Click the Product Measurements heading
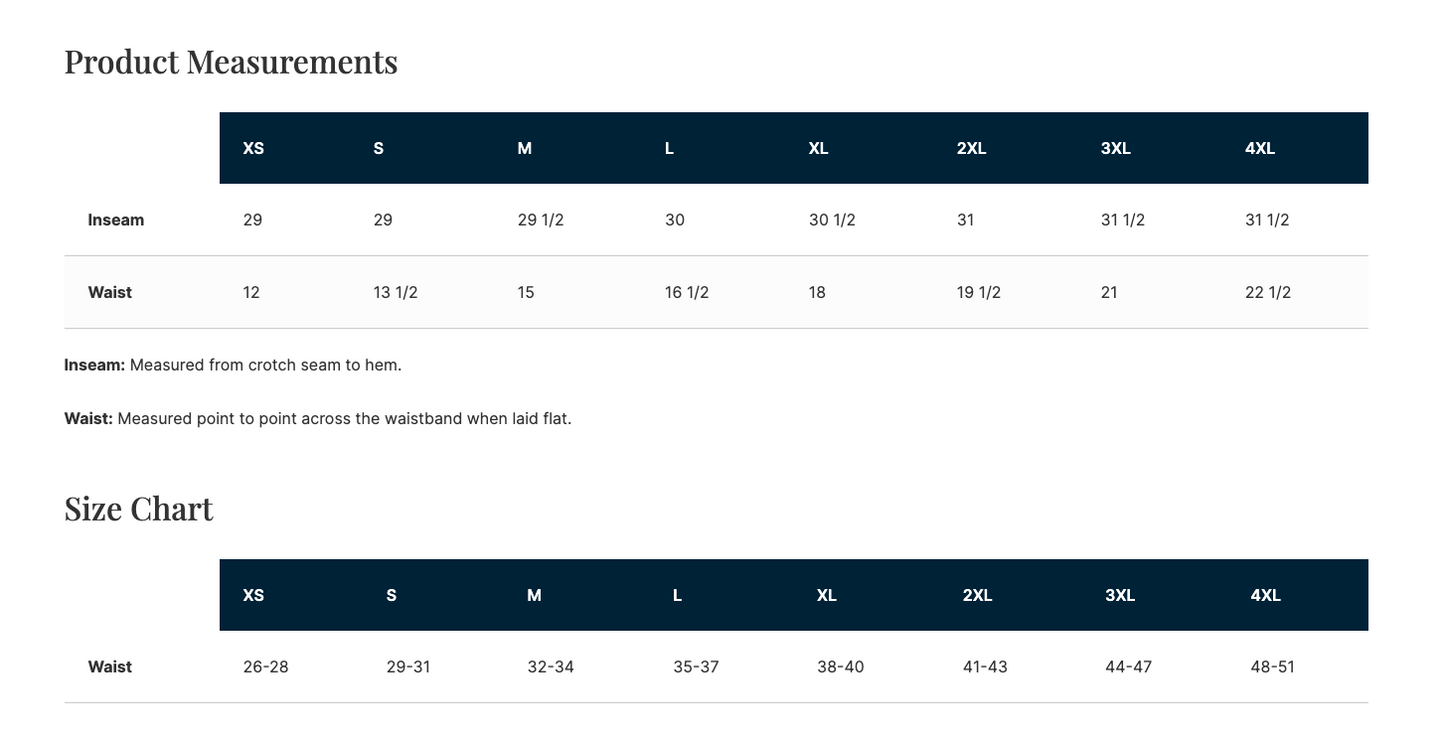The image size is (1445, 738). [231, 62]
